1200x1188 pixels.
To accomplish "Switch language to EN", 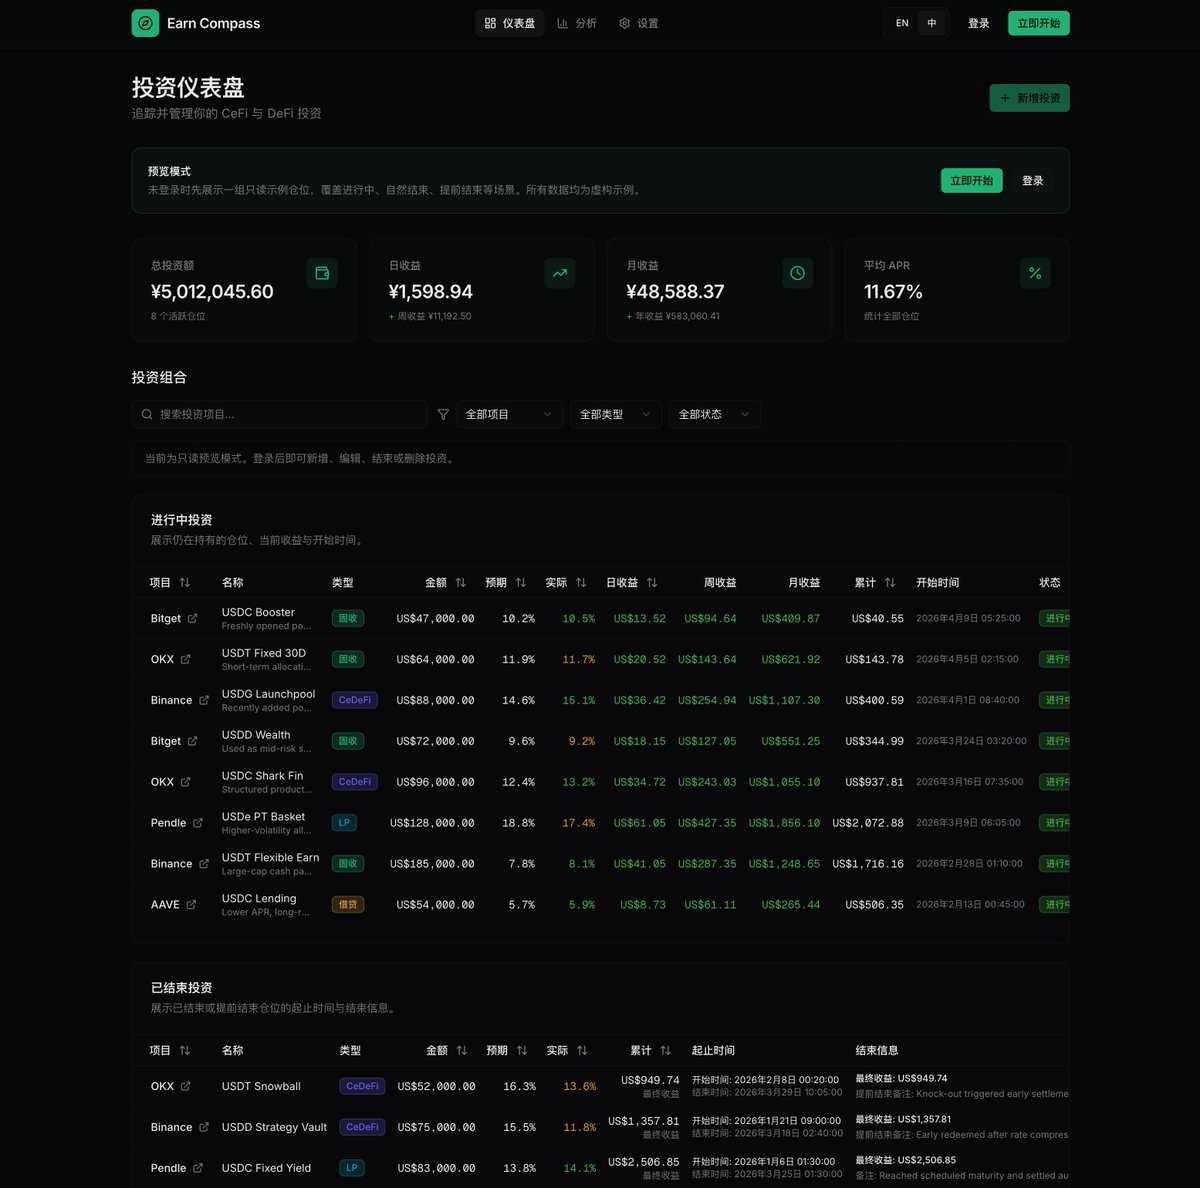I will [902, 23].
